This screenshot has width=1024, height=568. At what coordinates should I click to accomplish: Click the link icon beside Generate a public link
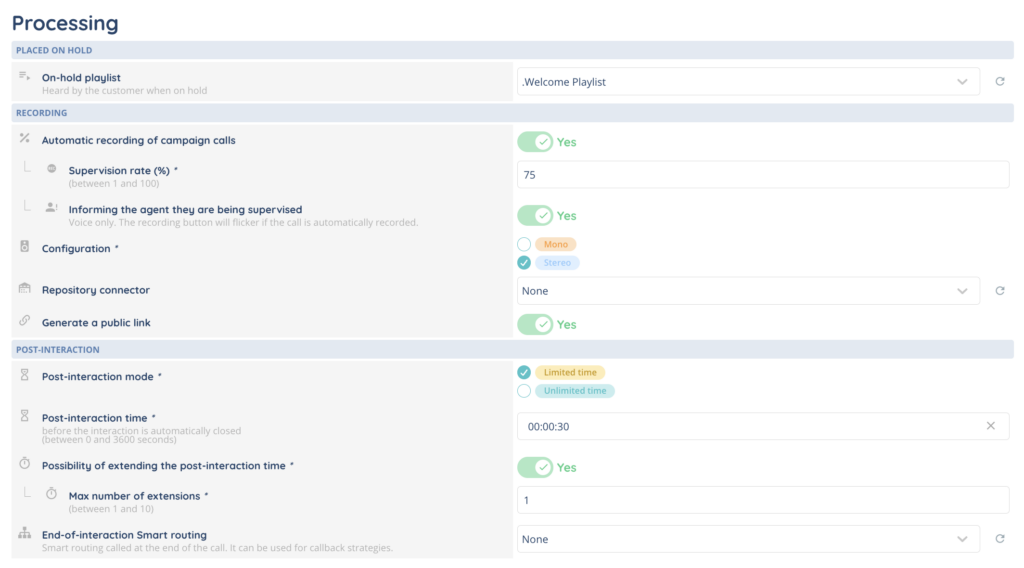[25, 322]
